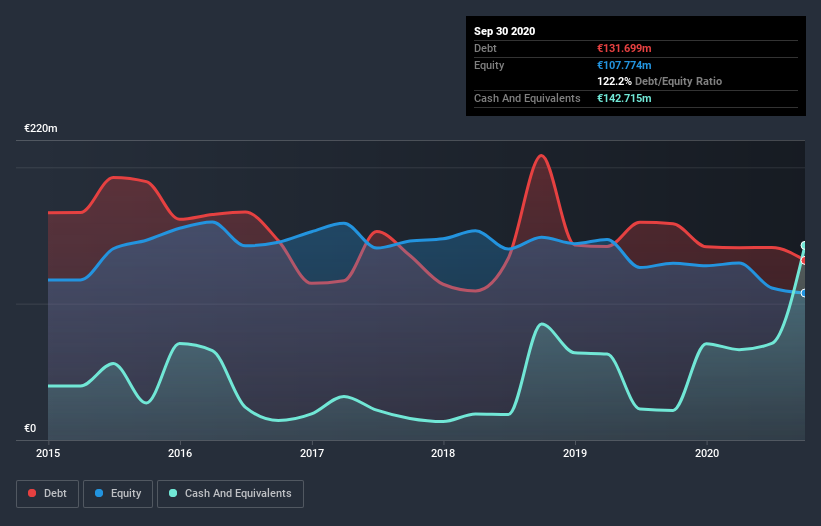Click the €142.715m cash value
This screenshot has width=821, height=526.
624,98
